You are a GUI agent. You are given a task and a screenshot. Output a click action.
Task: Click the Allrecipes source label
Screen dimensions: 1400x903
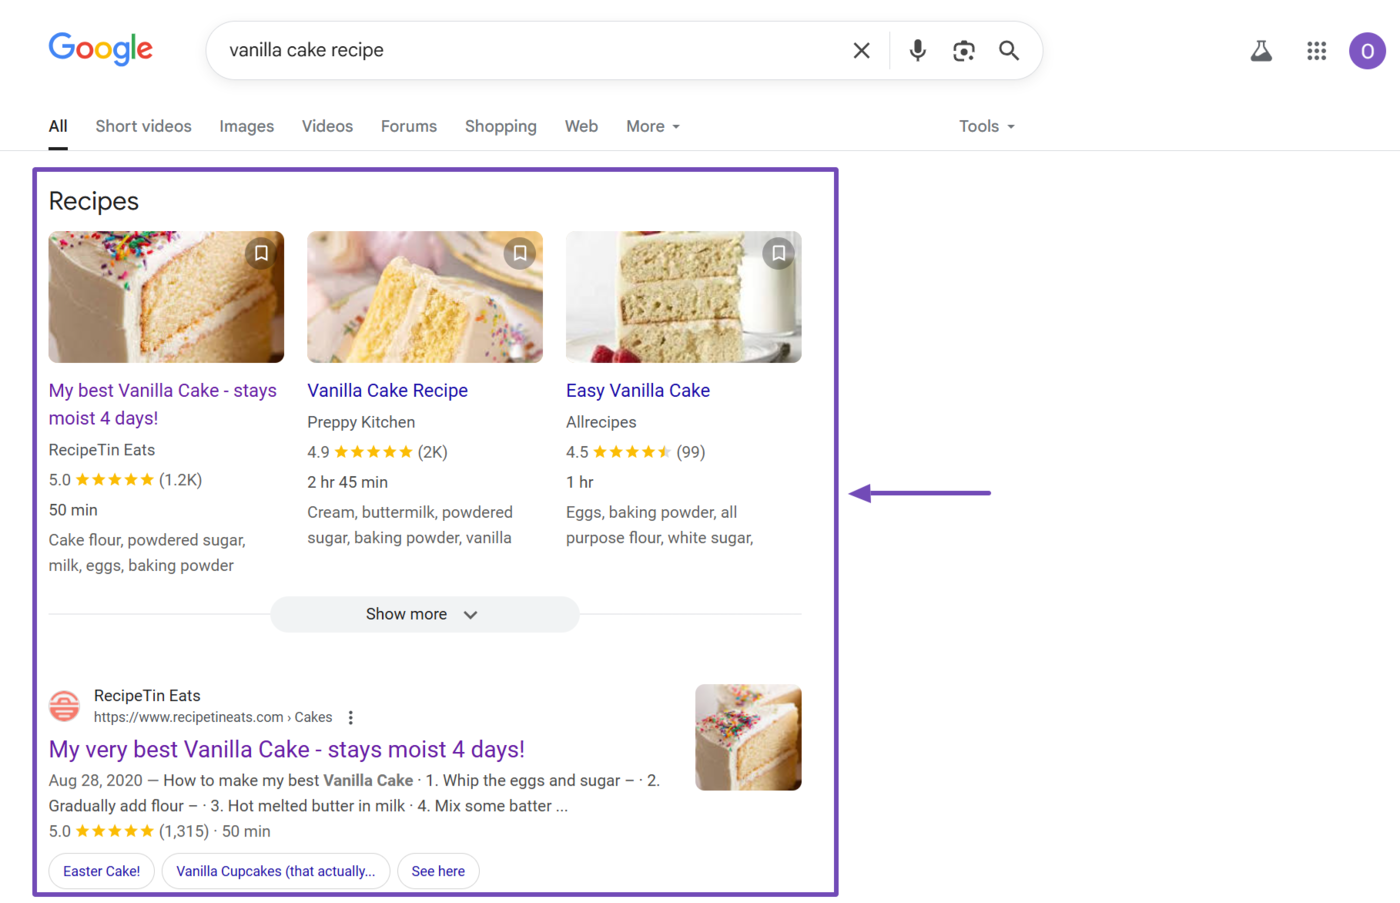click(x=601, y=422)
